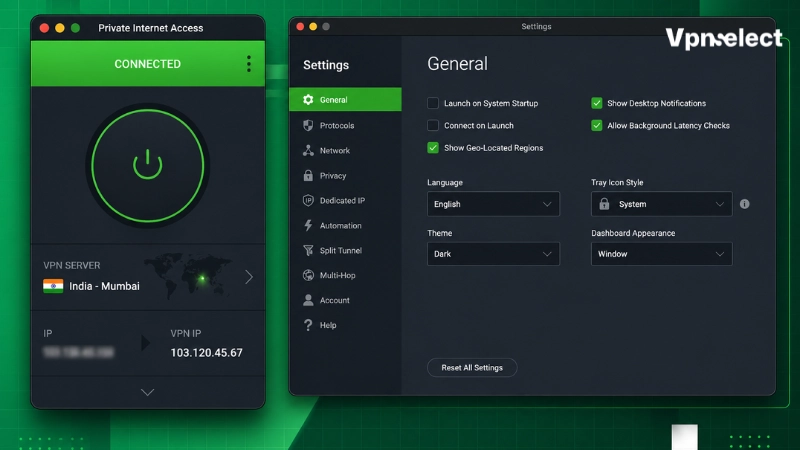Open the Help settings tab
The height and width of the screenshot is (450, 800).
345,325
